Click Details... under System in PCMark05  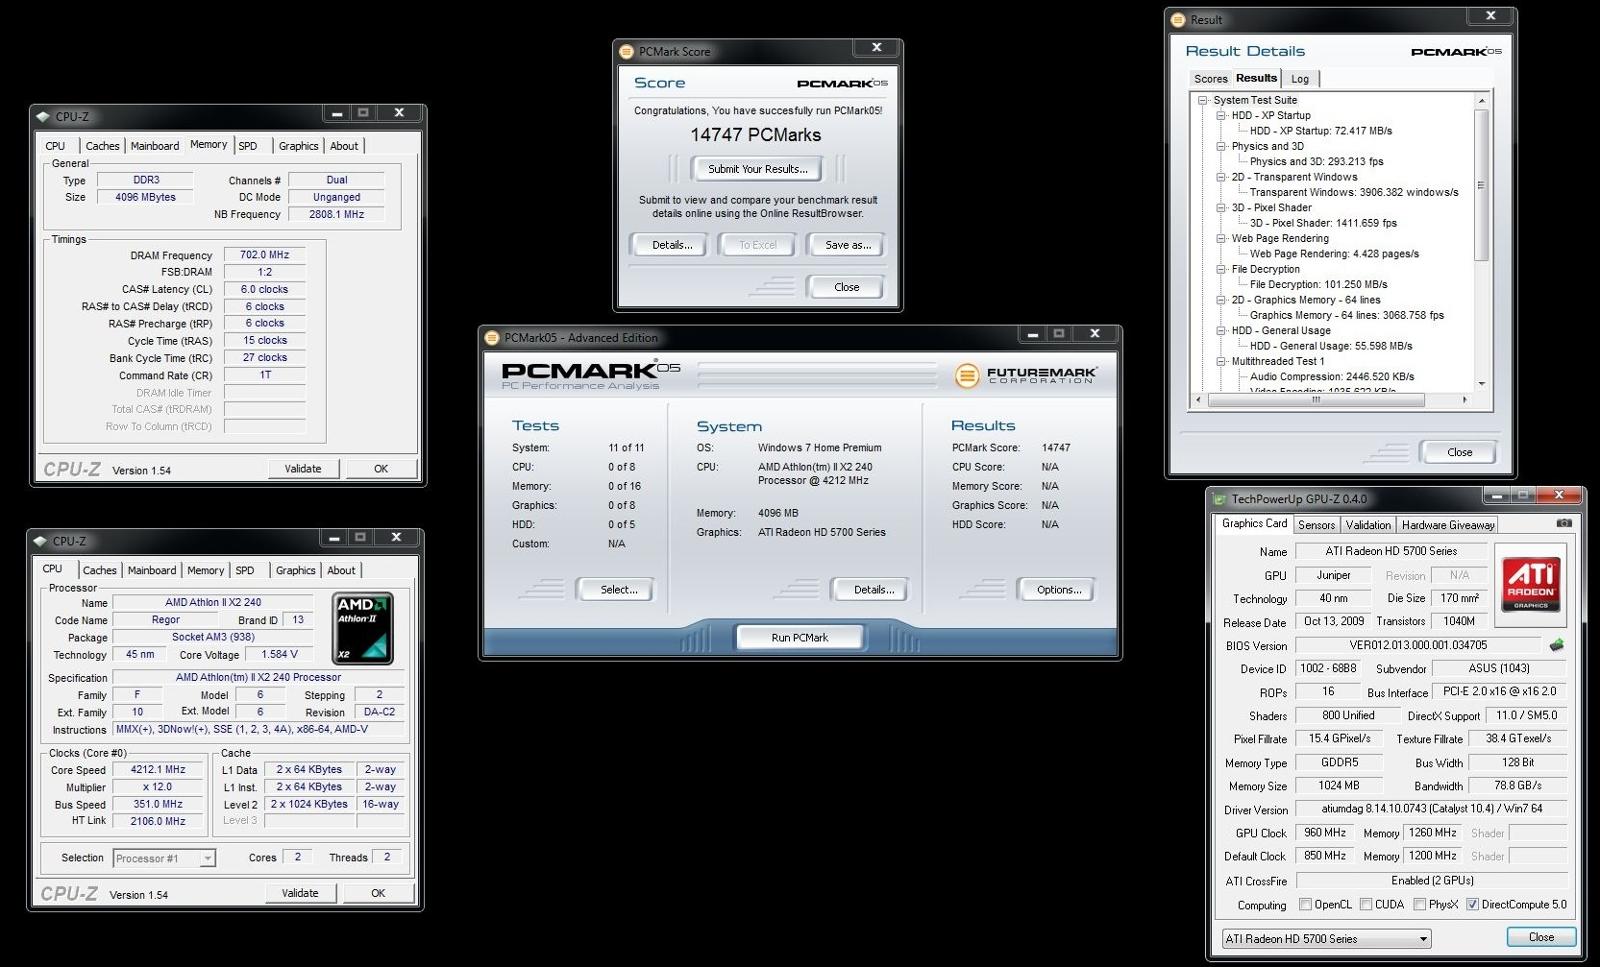click(874, 590)
